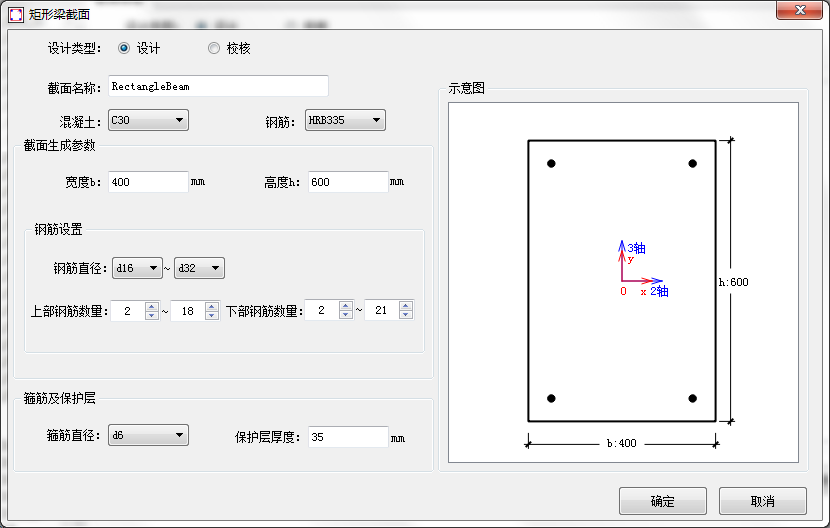The image size is (830, 528).
Task: Increase the 下部钢筋数量 minimum value
Action: (345, 306)
